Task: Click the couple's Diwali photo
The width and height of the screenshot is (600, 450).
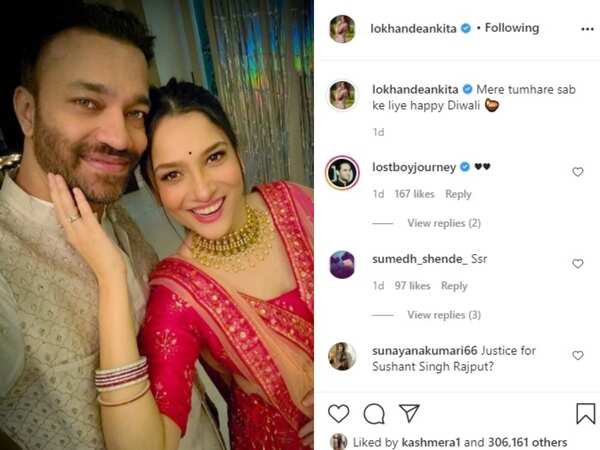Action: click(157, 225)
